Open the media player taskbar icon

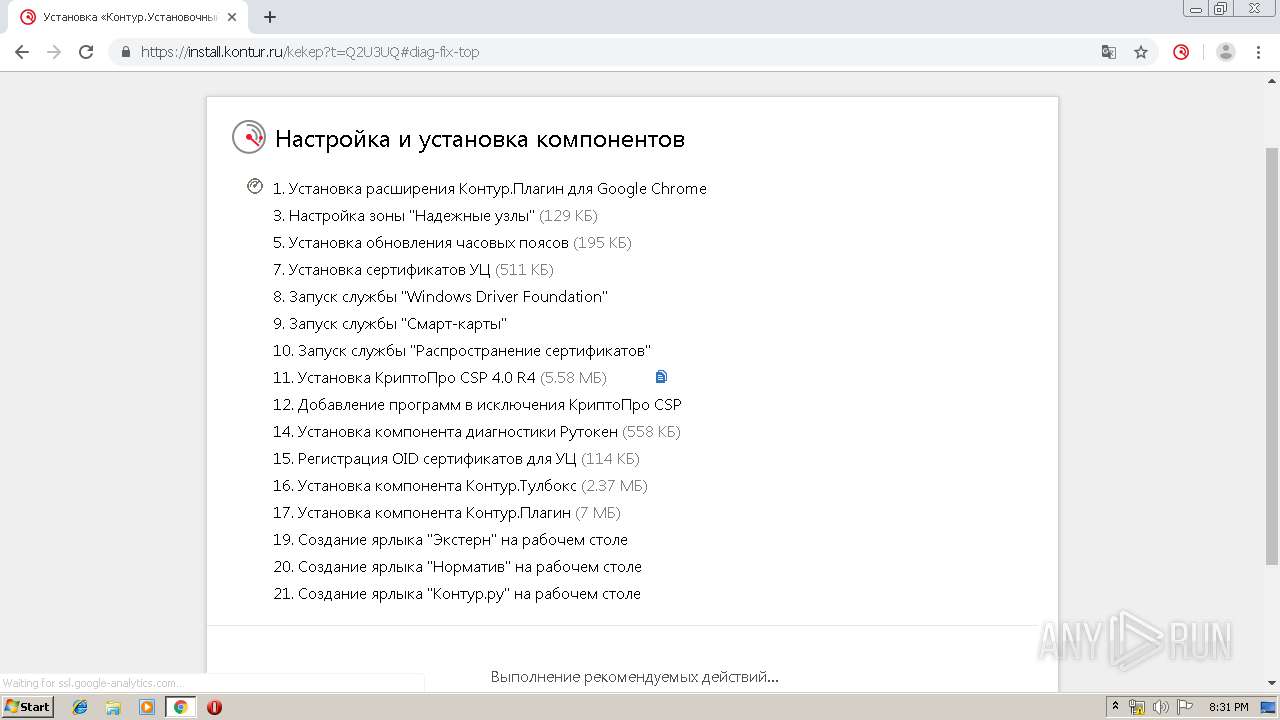147,707
